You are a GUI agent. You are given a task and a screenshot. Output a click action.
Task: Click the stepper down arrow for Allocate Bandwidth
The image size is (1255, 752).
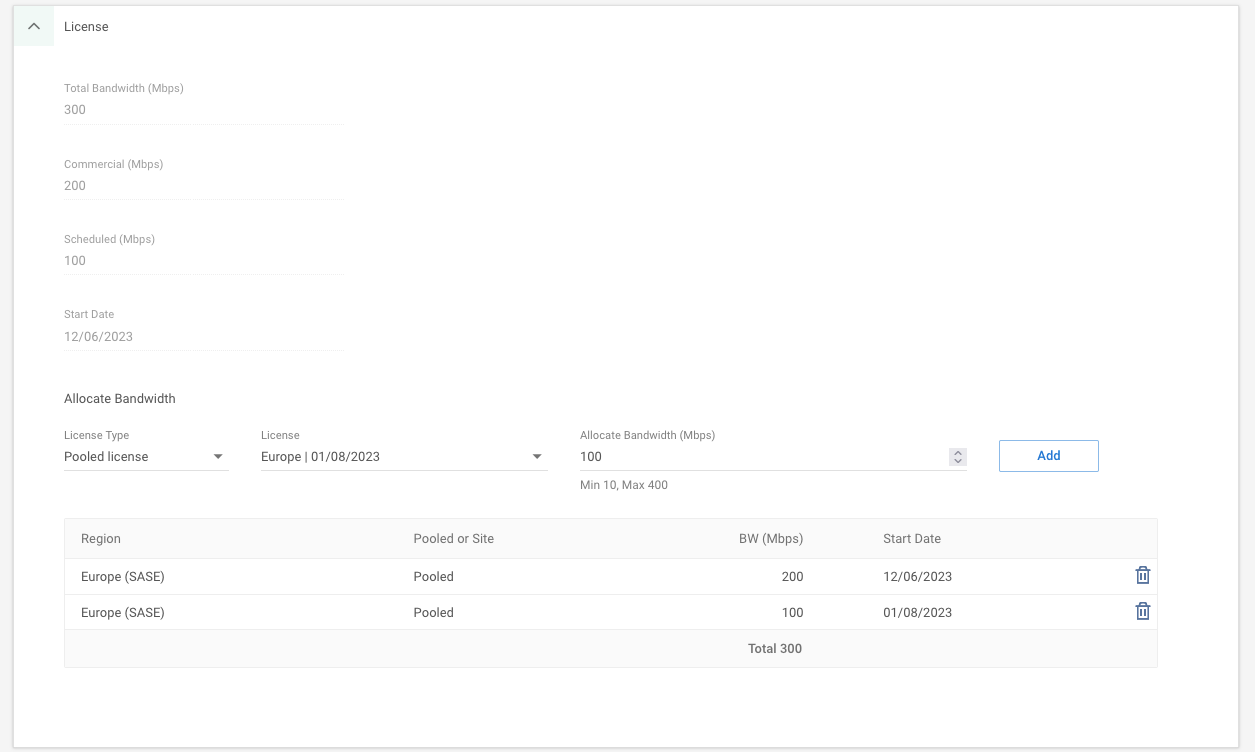click(x=958, y=460)
